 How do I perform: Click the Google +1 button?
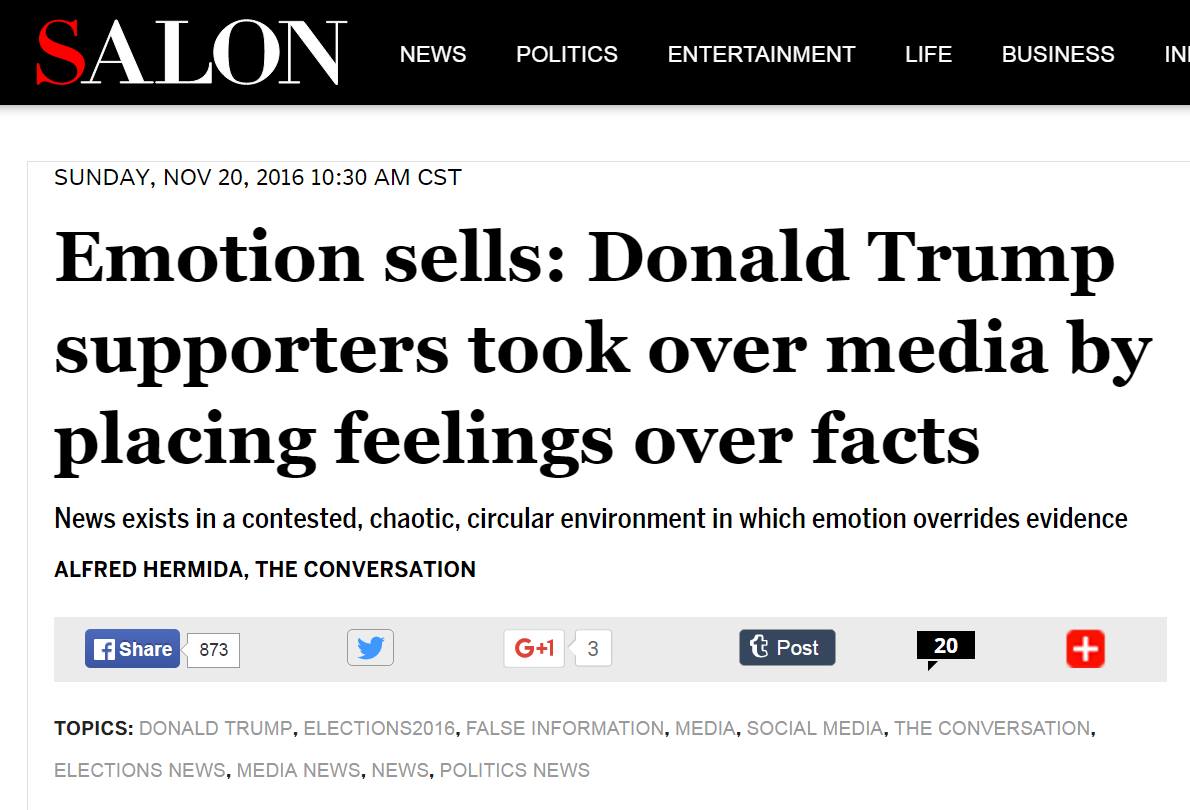534,648
